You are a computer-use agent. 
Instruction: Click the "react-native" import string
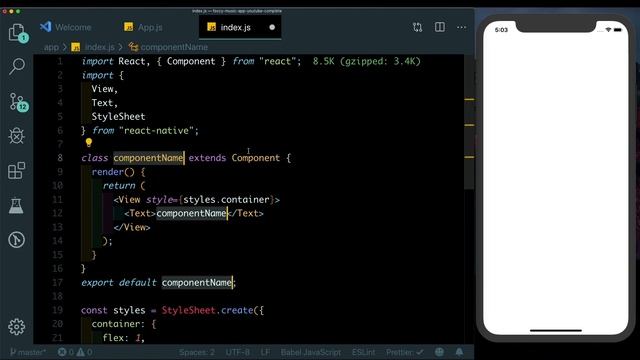pos(156,131)
